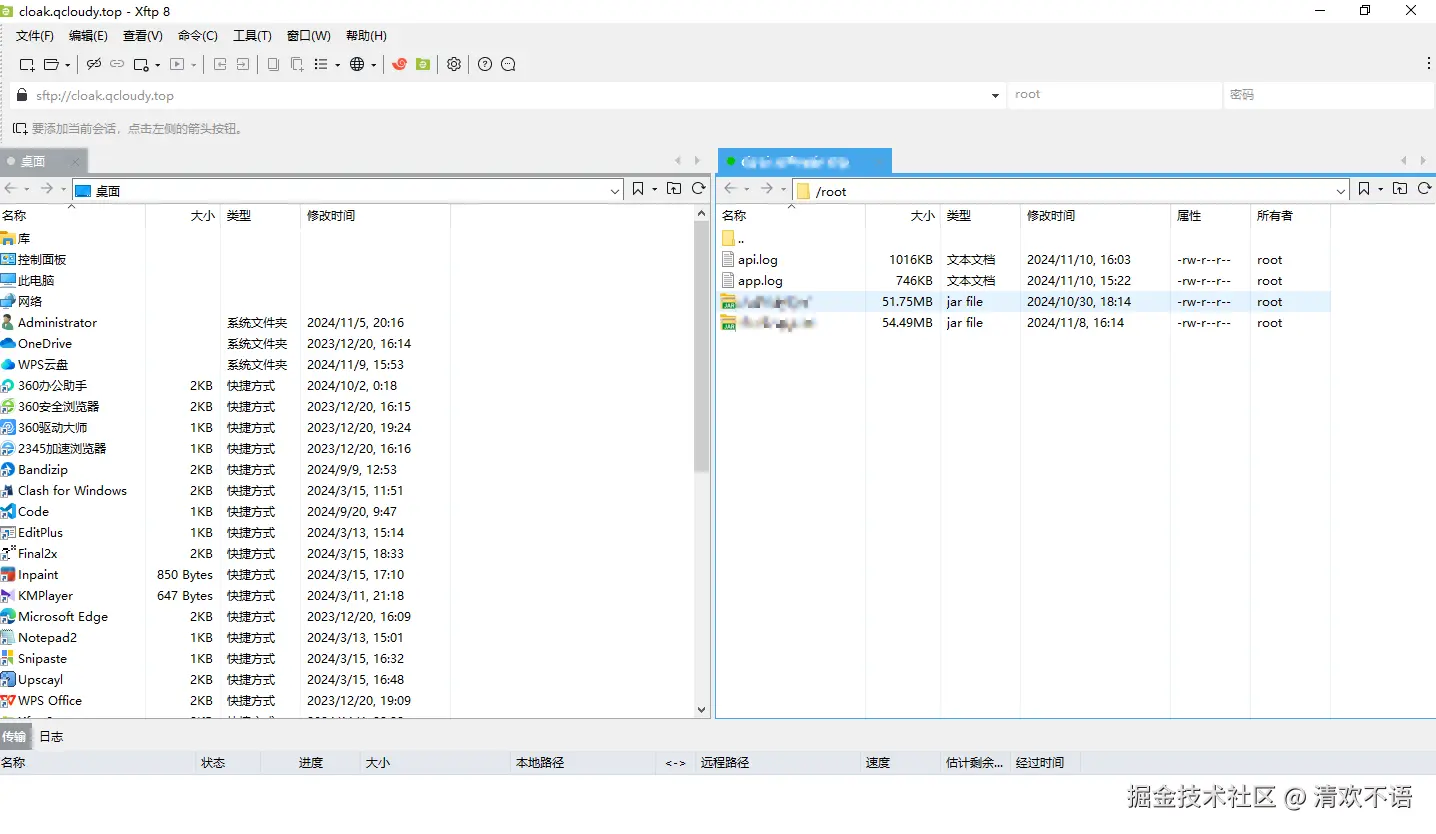Sort local files by 类型 column

(x=260, y=216)
